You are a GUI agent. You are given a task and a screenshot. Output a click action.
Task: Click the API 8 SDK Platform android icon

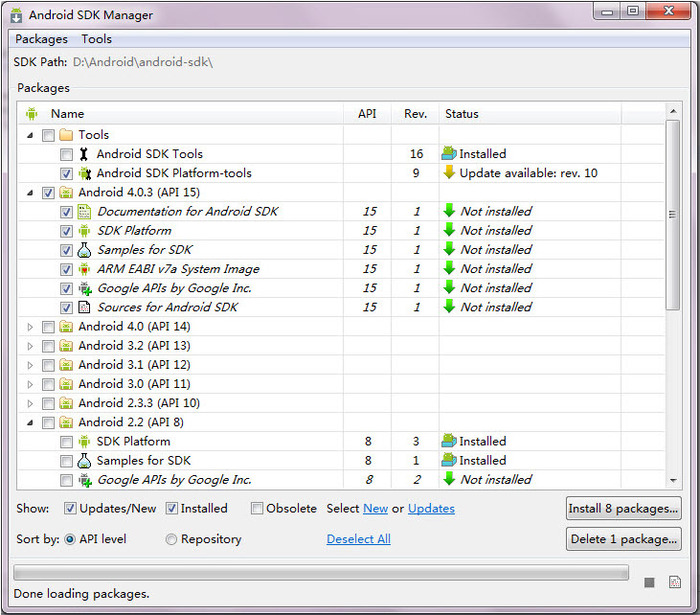click(84, 442)
